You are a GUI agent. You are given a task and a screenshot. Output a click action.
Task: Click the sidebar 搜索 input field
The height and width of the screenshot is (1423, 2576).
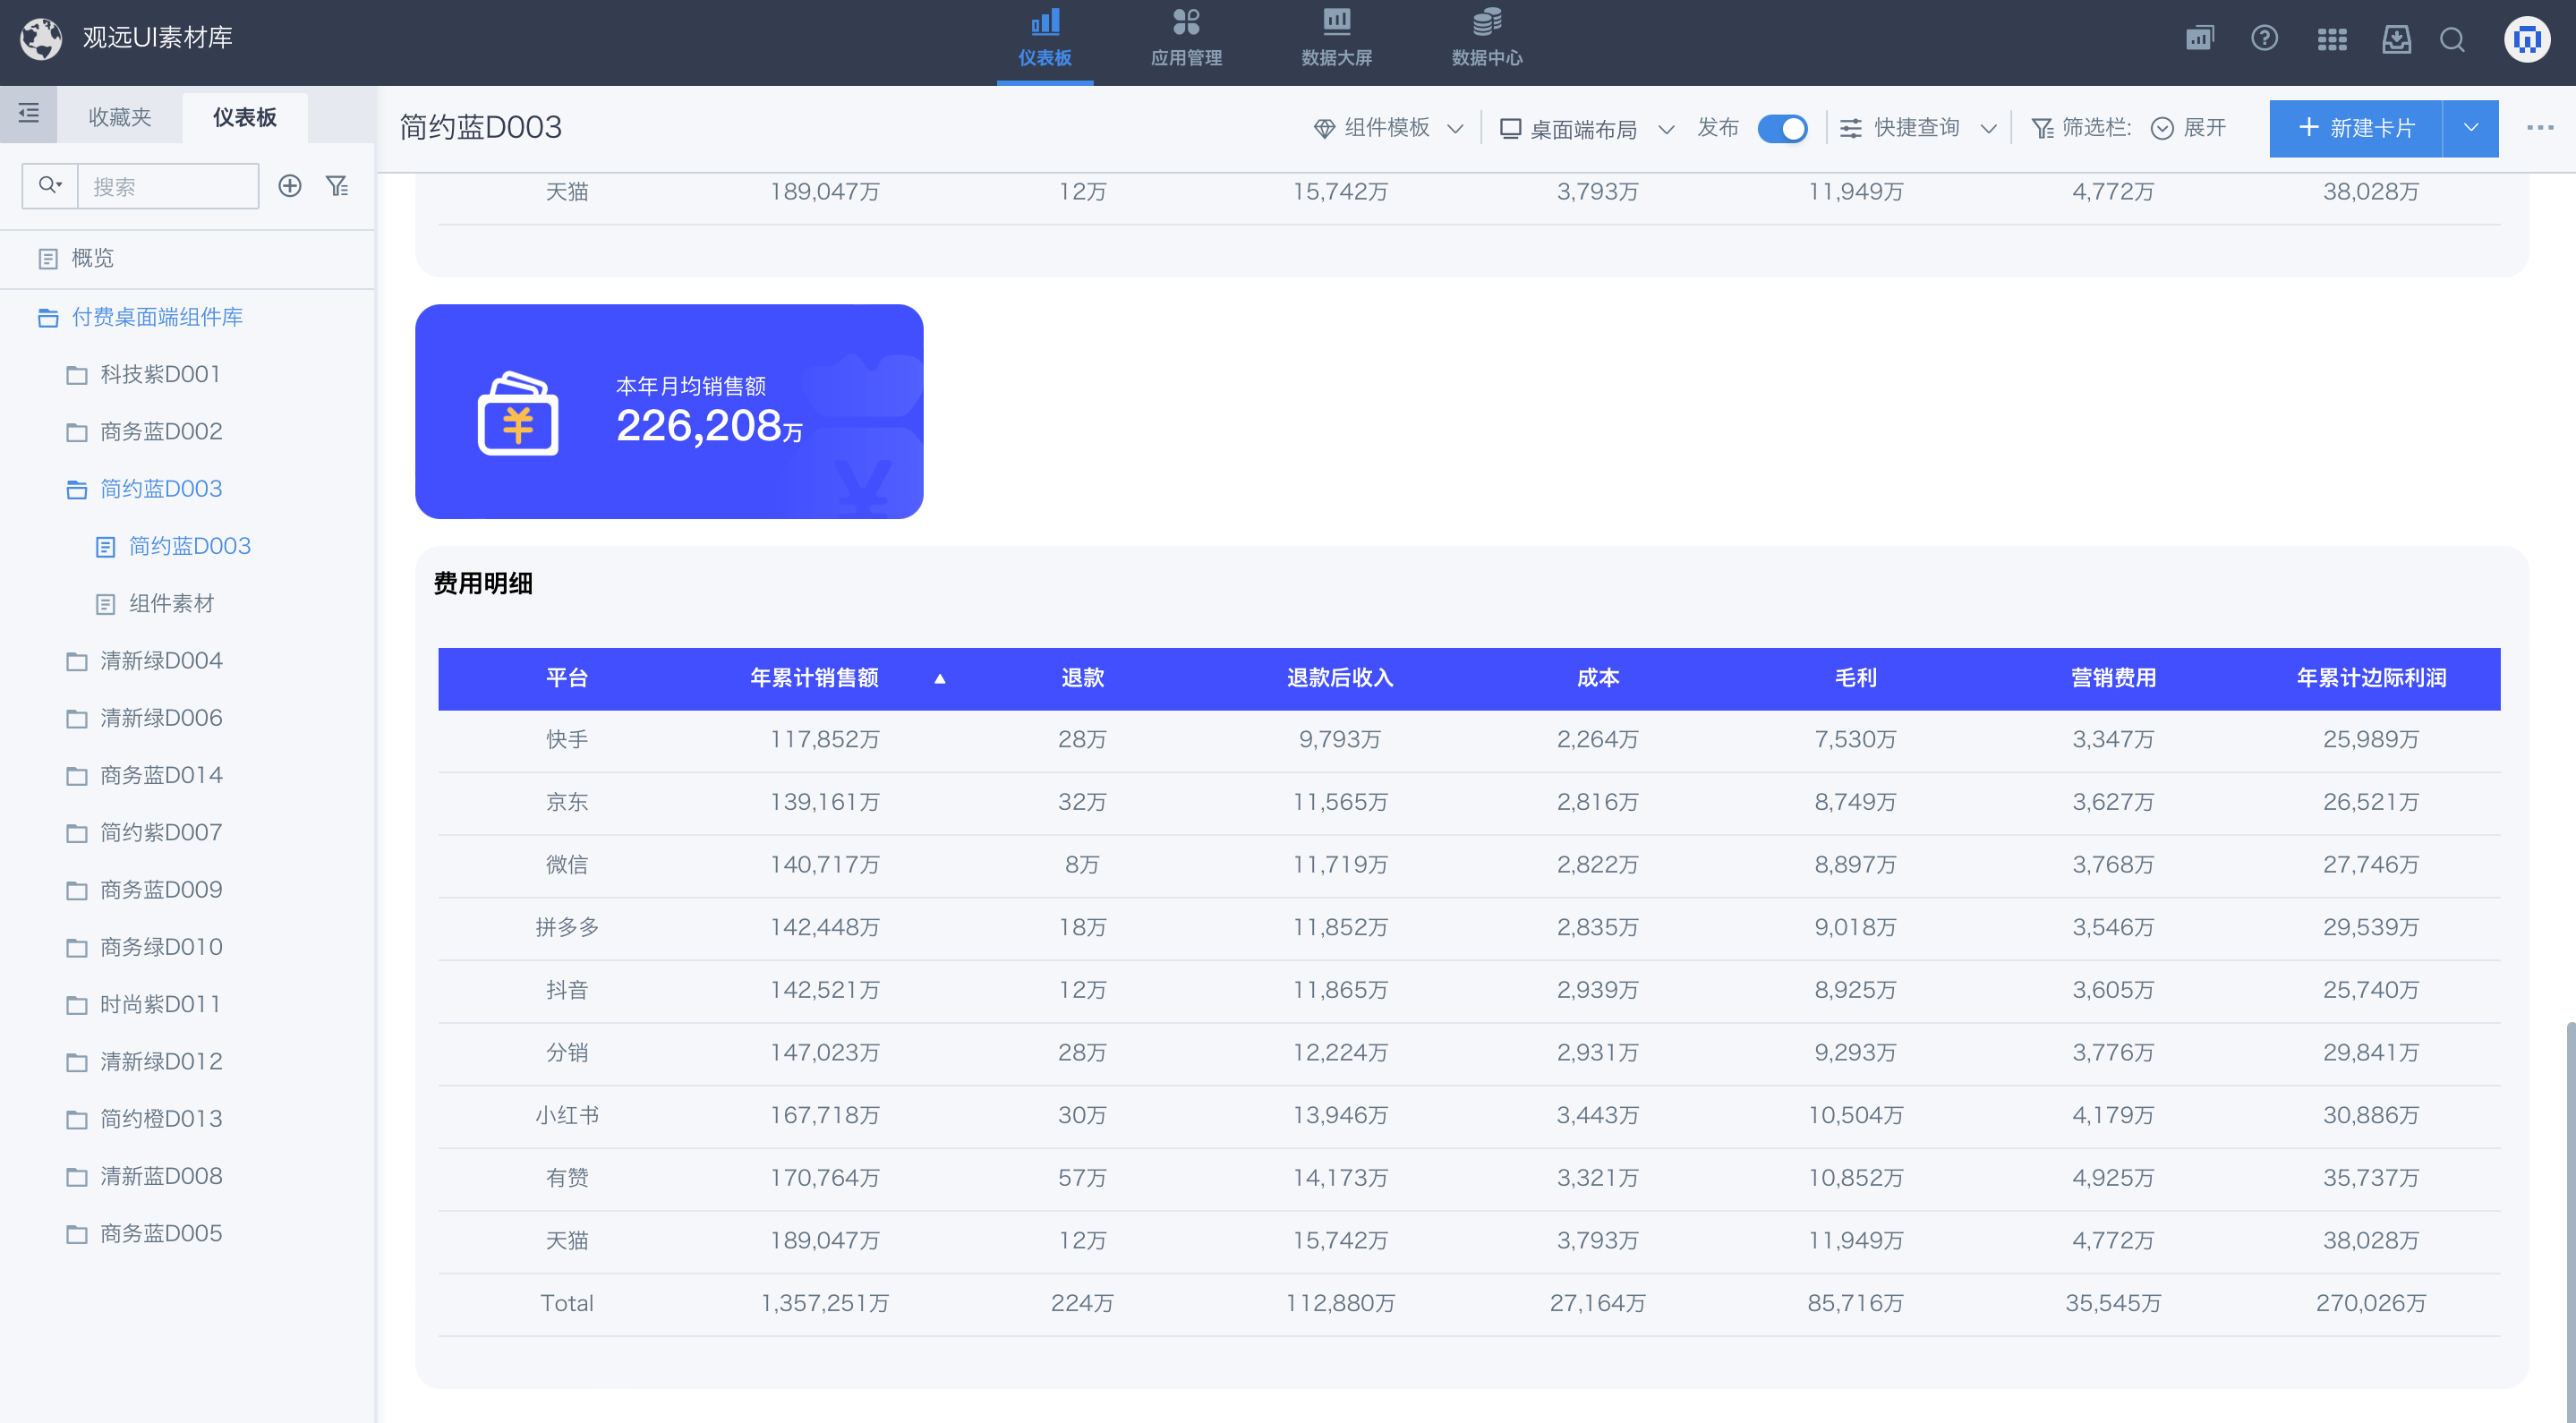tap(167, 186)
